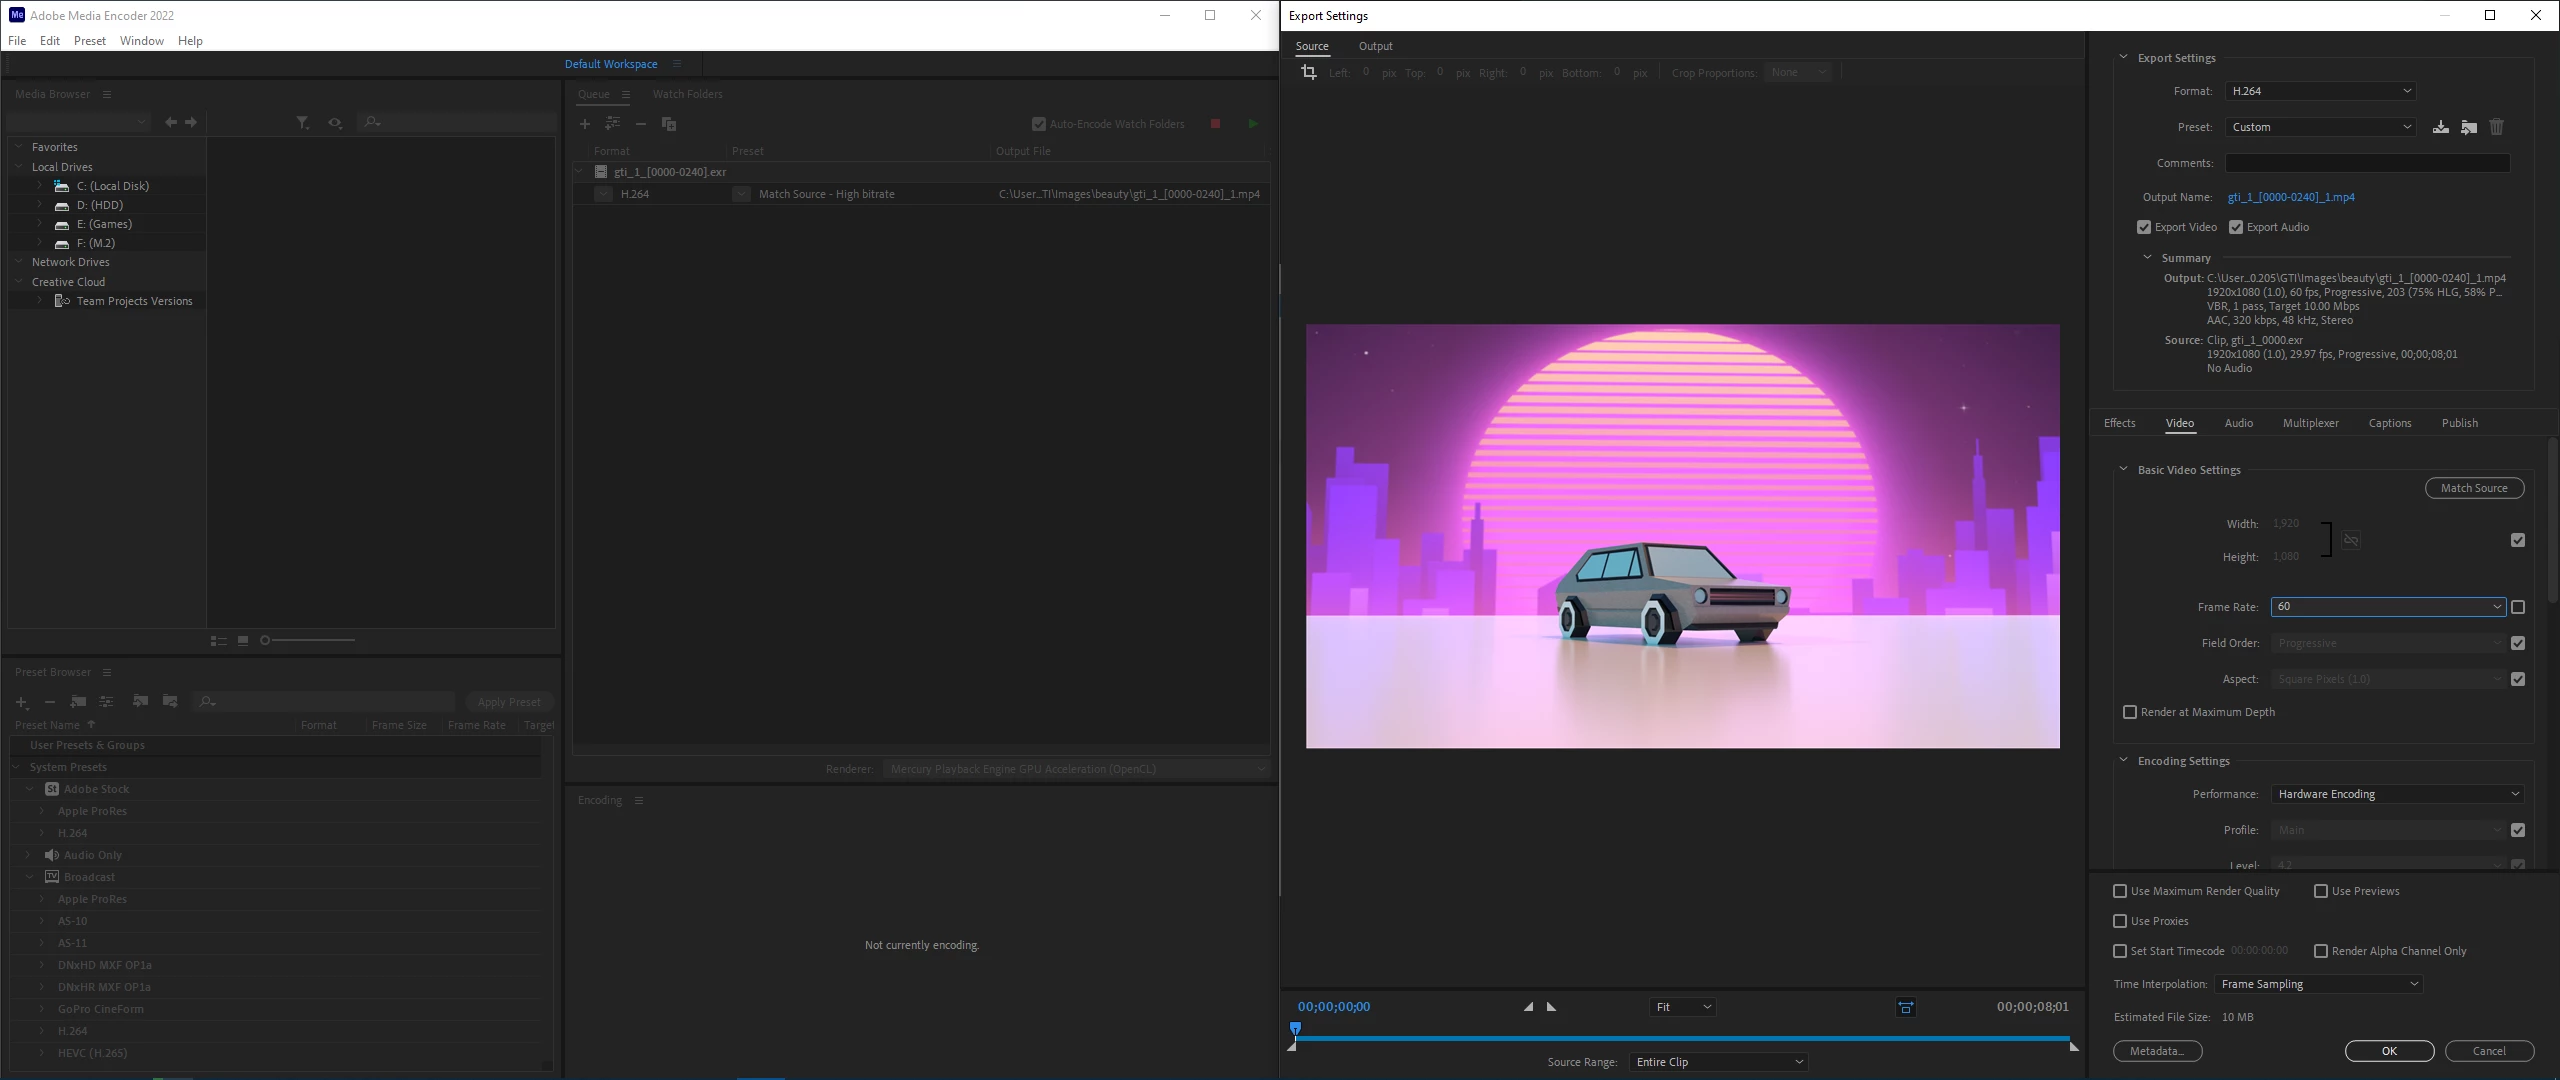Click the Comments input field

pyautogui.click(x=2367, y=163)
